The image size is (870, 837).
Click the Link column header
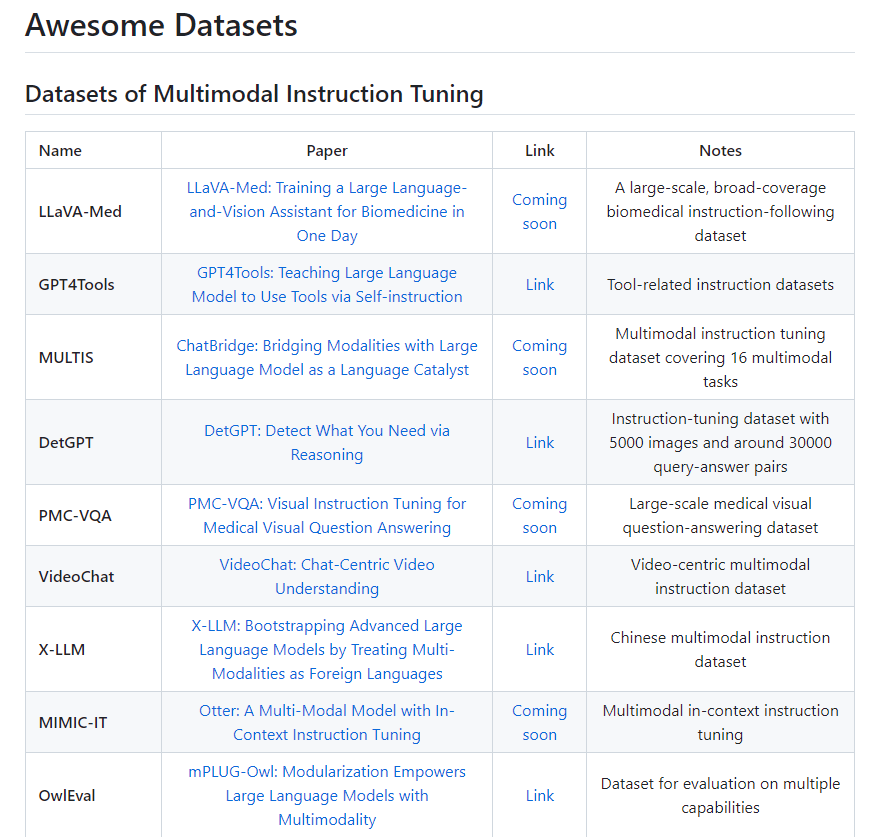[x=540, y=151]
